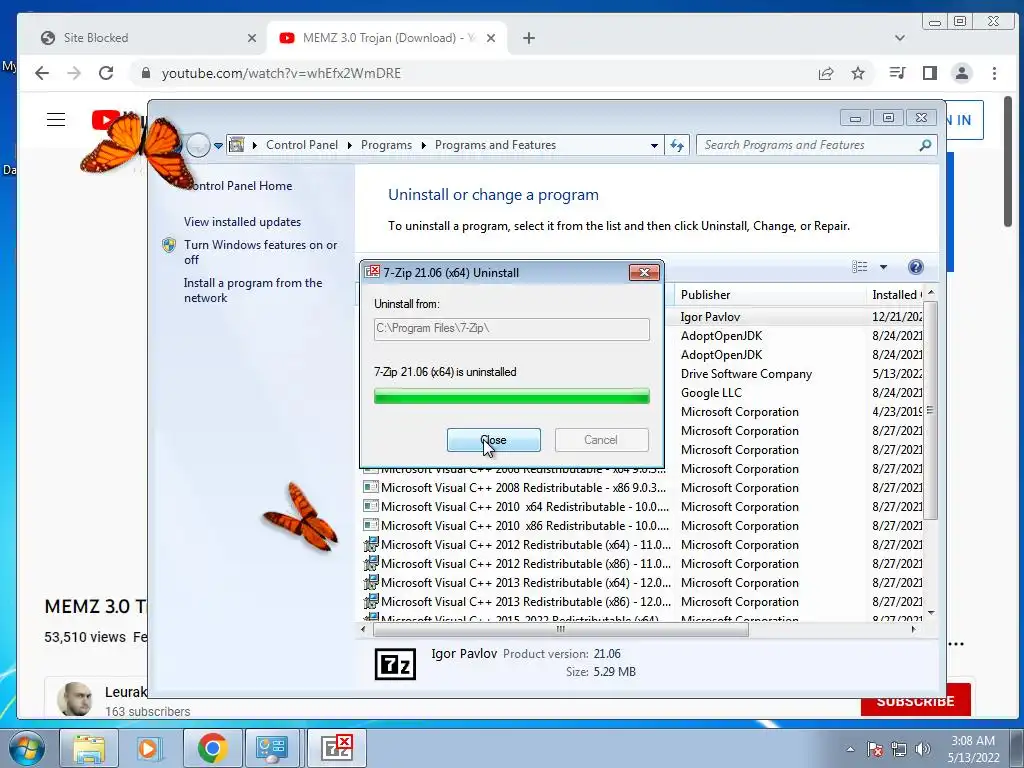Open Windows Media Player from the taskbar
The width and height of the screenshot is (1024, 768).
point(150,748)
